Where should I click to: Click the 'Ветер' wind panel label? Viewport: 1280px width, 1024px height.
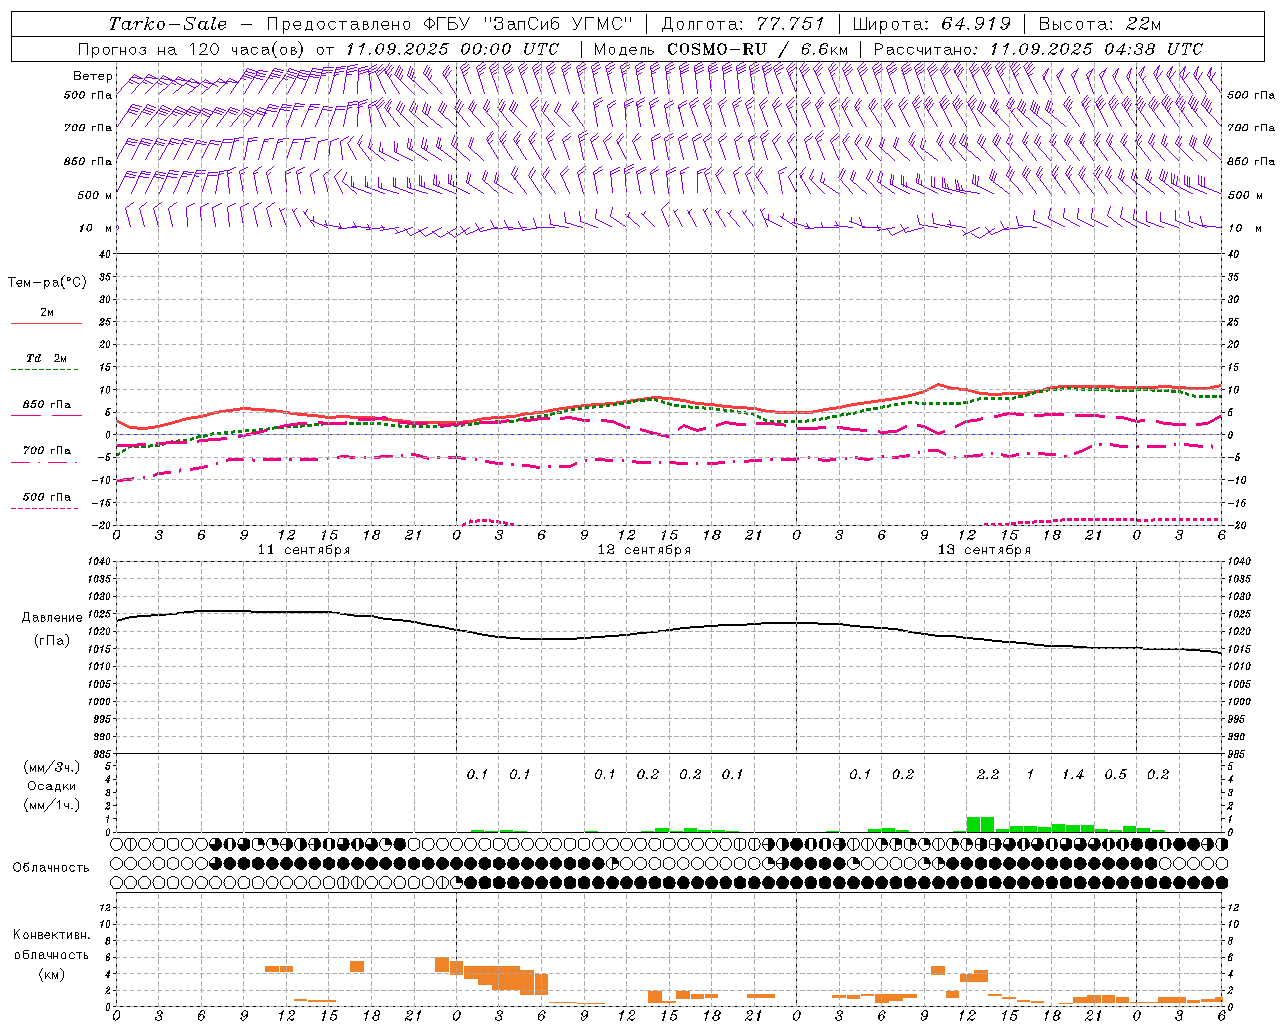[93, 76]
